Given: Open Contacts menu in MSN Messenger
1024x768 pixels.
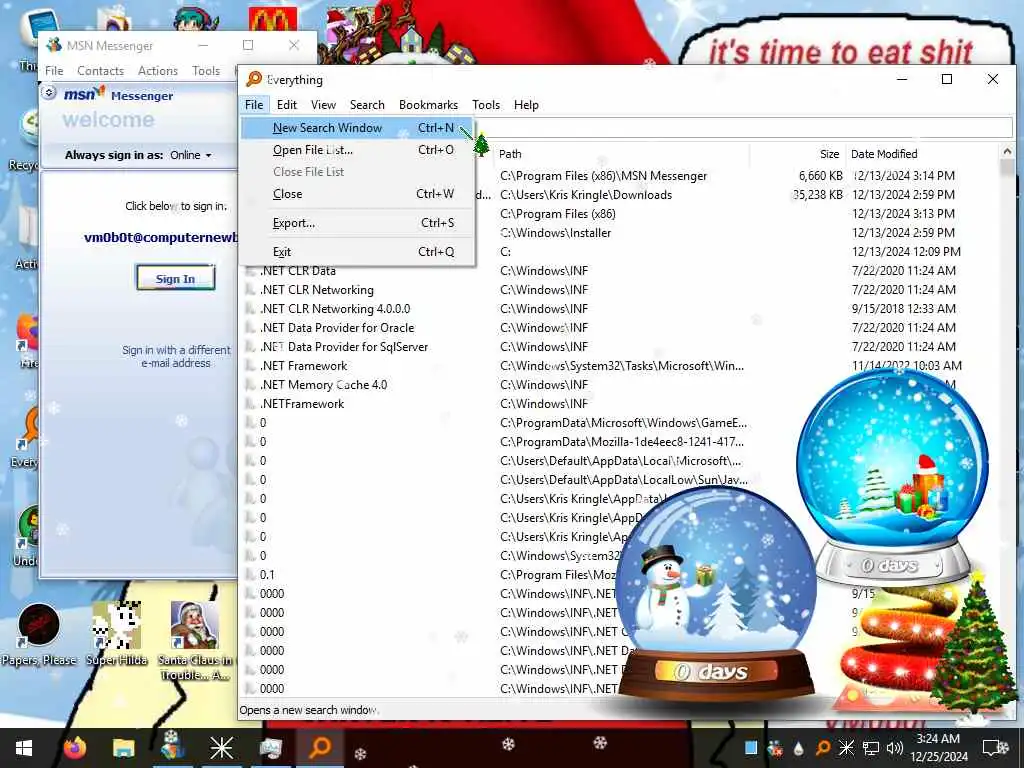Looking at the screenshot, I should pyautogui.click(x=100, y=71).
